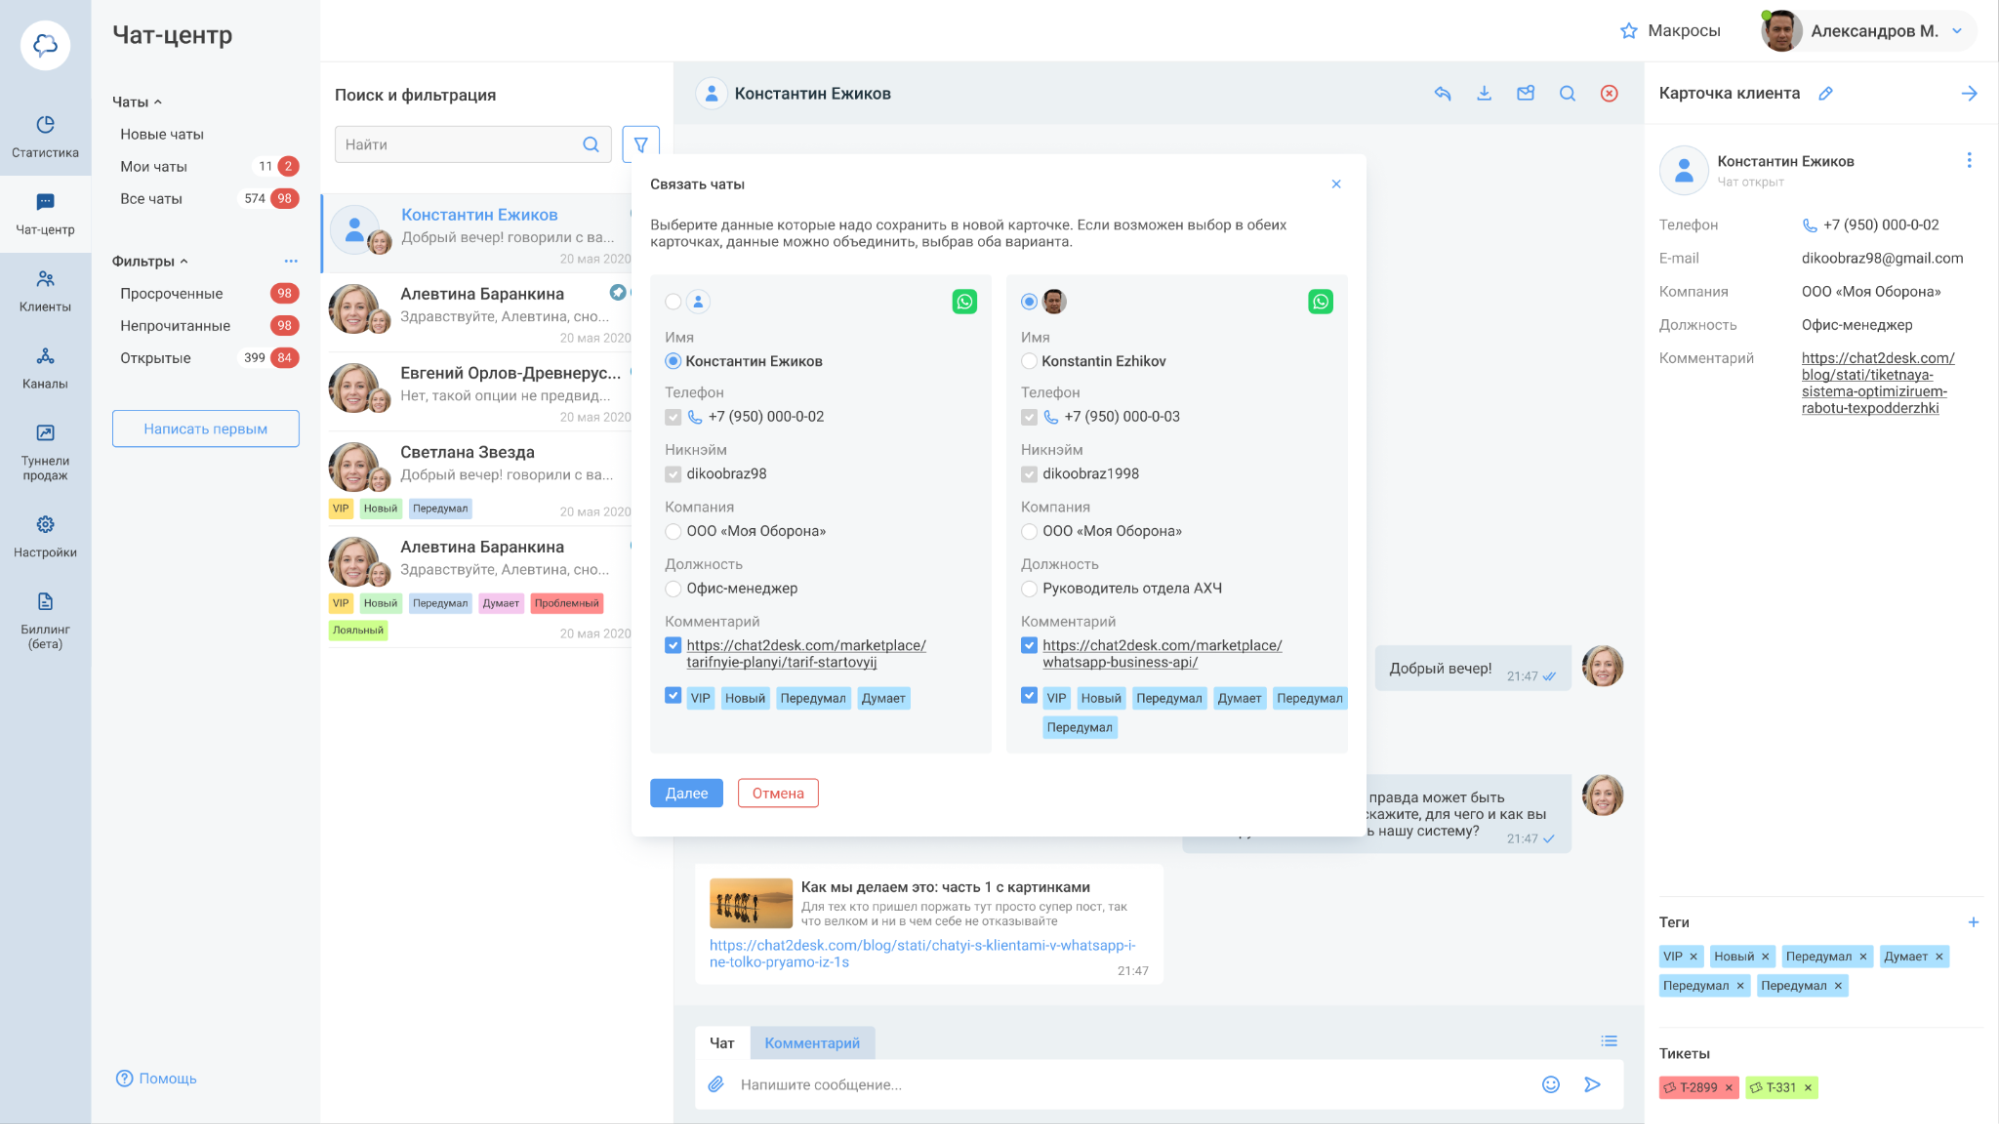Viewport: 1999px width, 1125px height.
Task: Download chat via header download icon
Action: (x=1484, y=93)
